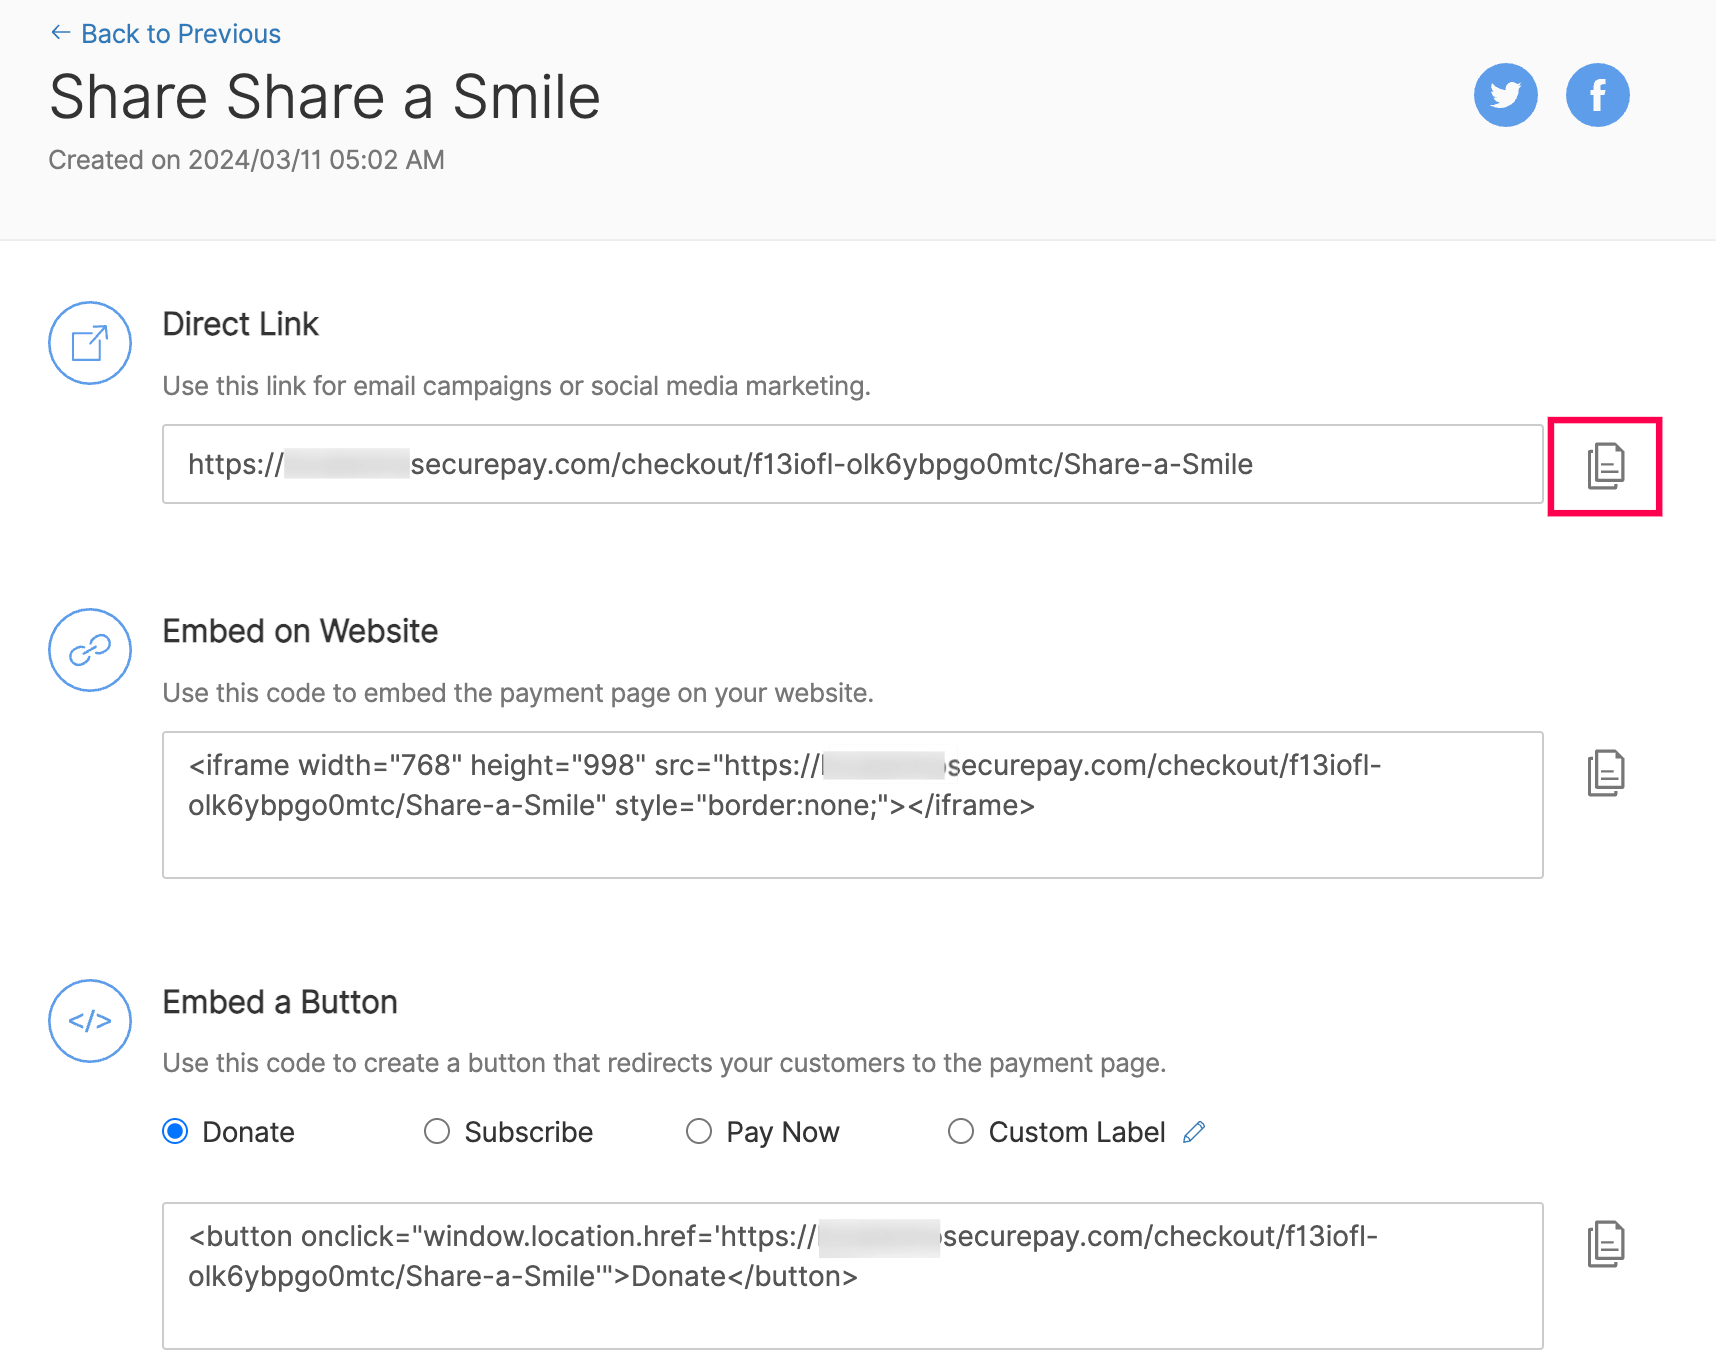This screenshot has width=1716, height=1362.
Task: Go Back to Previous page
Action: [166, 33]
